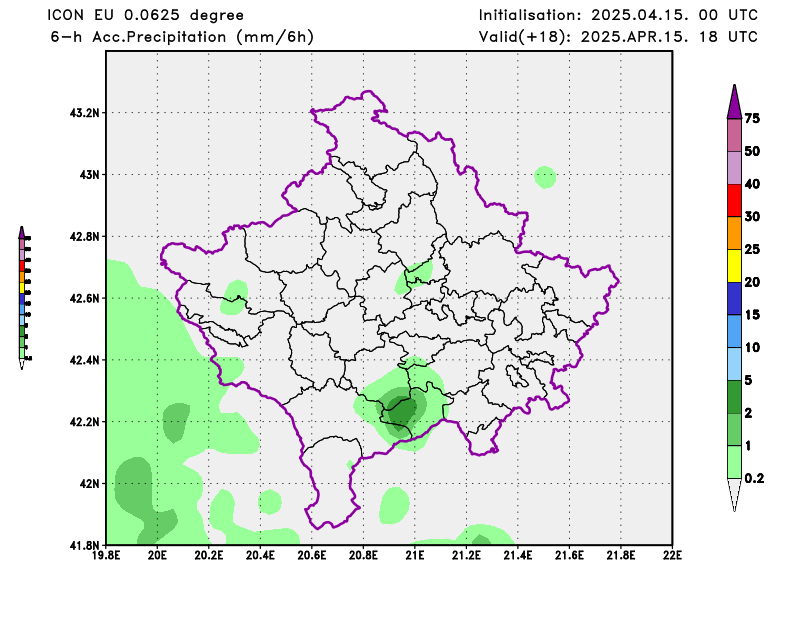Click the 21E longitude label
This screenshot has height=618, width=800.
click(415, 555)
